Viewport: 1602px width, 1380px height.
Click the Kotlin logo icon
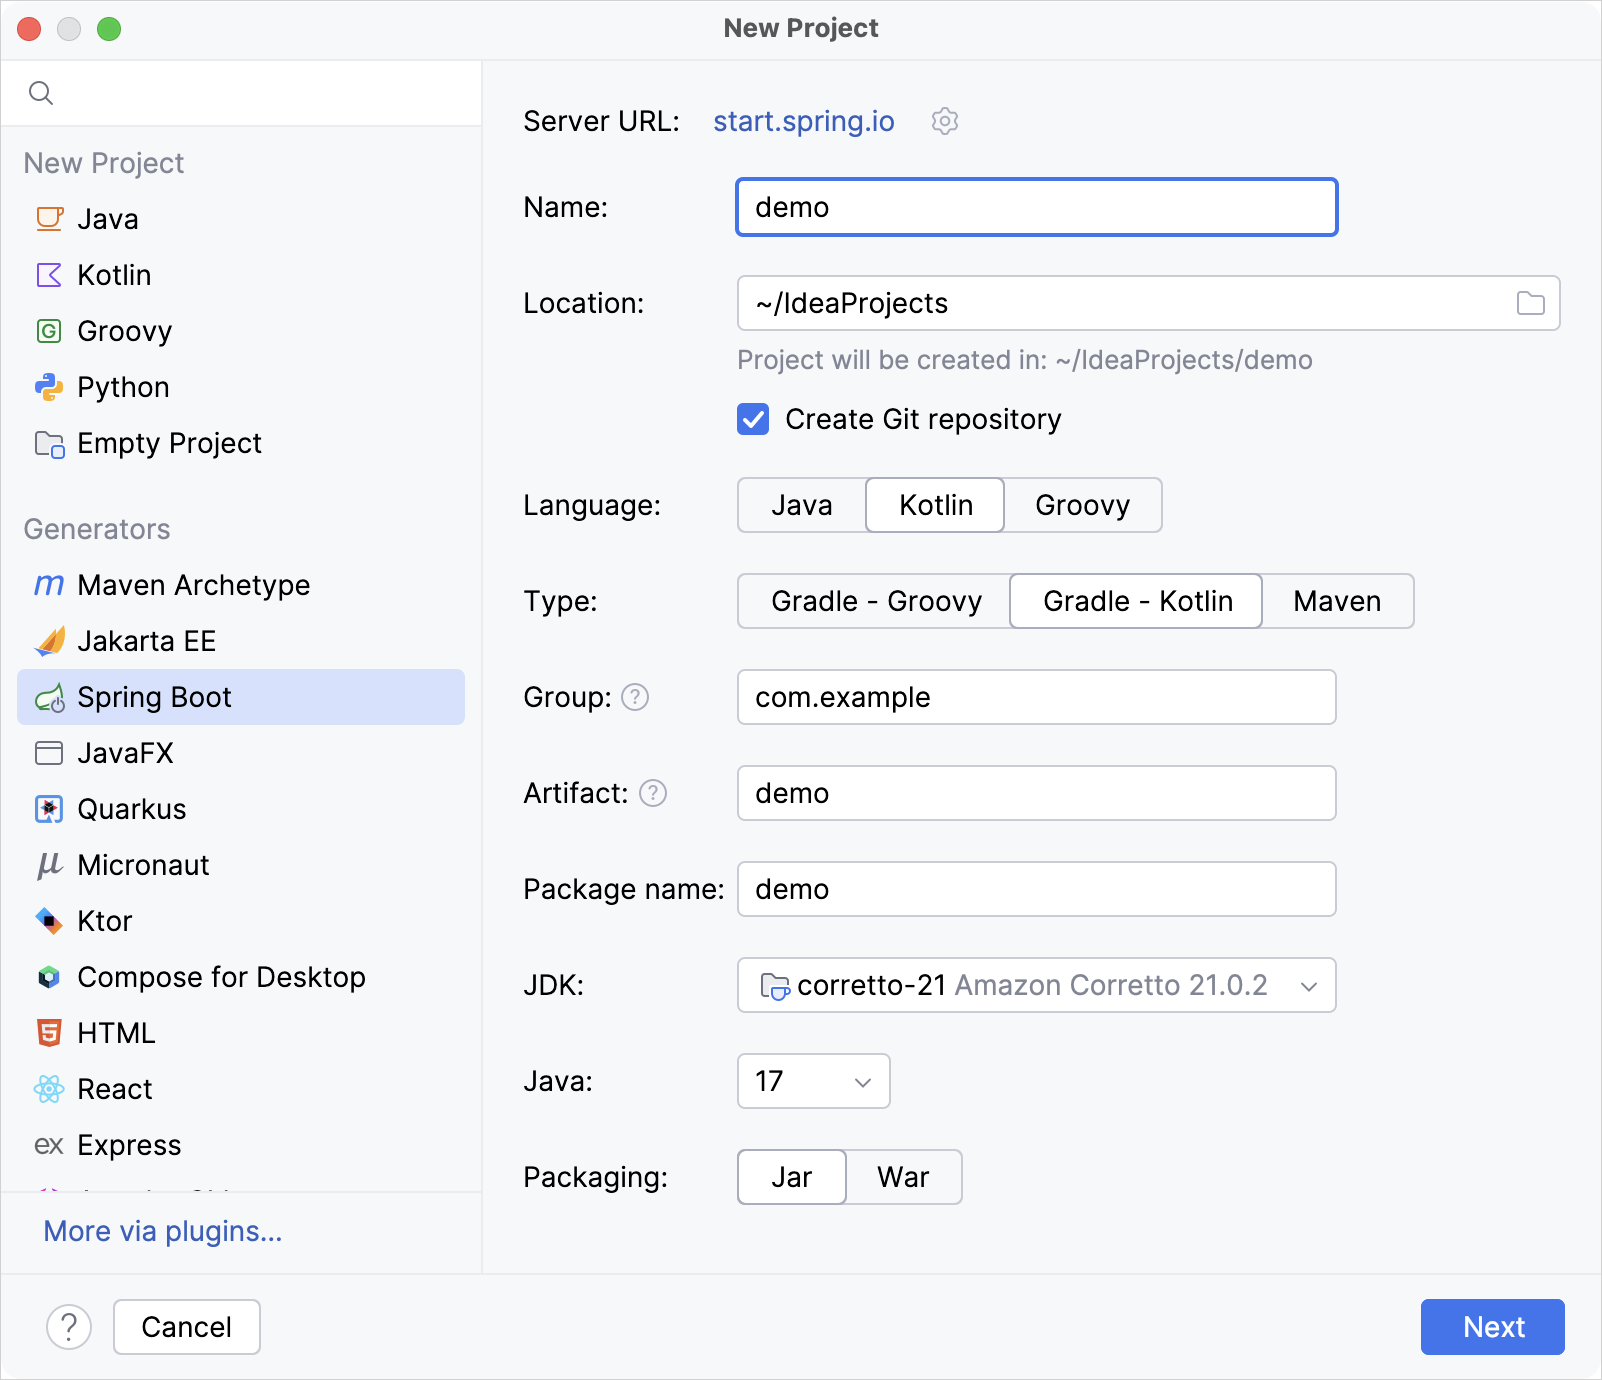click(x=49, y=275)
